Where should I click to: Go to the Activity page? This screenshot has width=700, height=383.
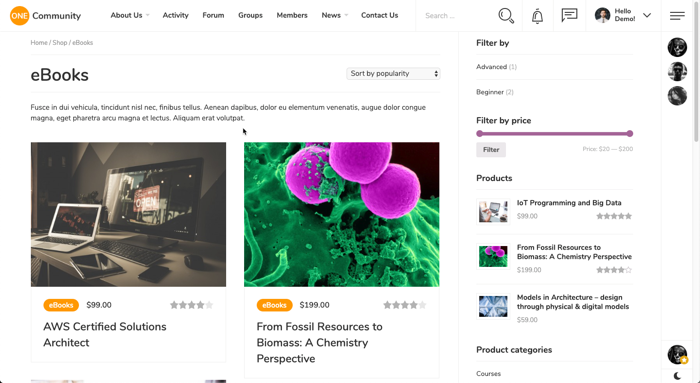(175, 15)
